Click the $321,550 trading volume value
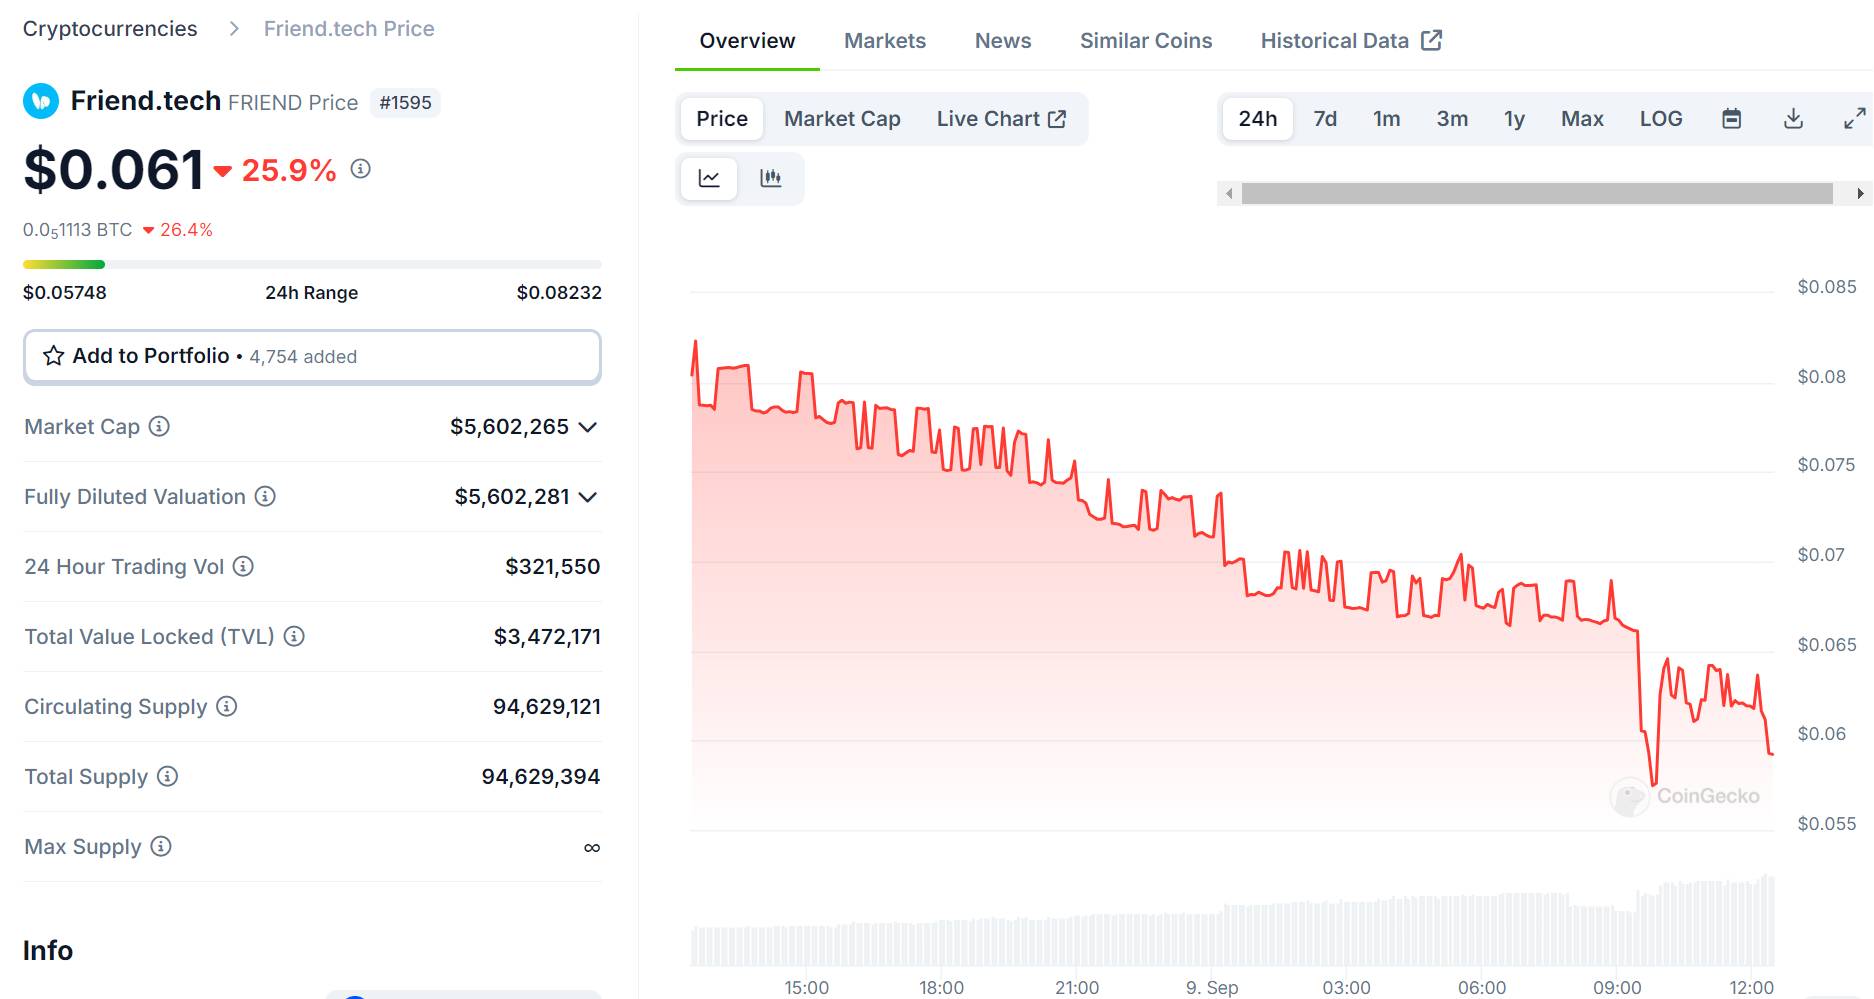This screenshot has height=999, width=1874. (553, 567)
